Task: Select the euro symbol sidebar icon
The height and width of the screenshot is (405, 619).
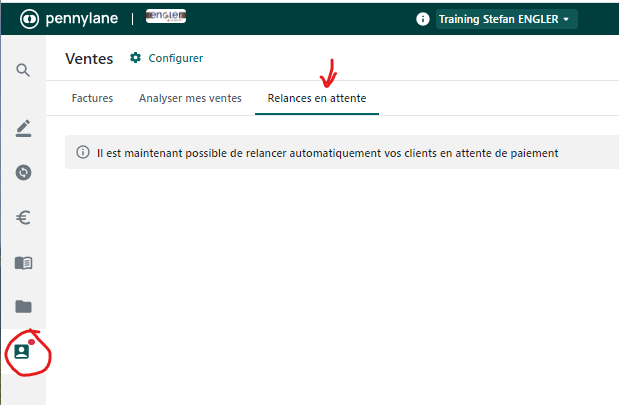Action: click(x=23, y=217)
